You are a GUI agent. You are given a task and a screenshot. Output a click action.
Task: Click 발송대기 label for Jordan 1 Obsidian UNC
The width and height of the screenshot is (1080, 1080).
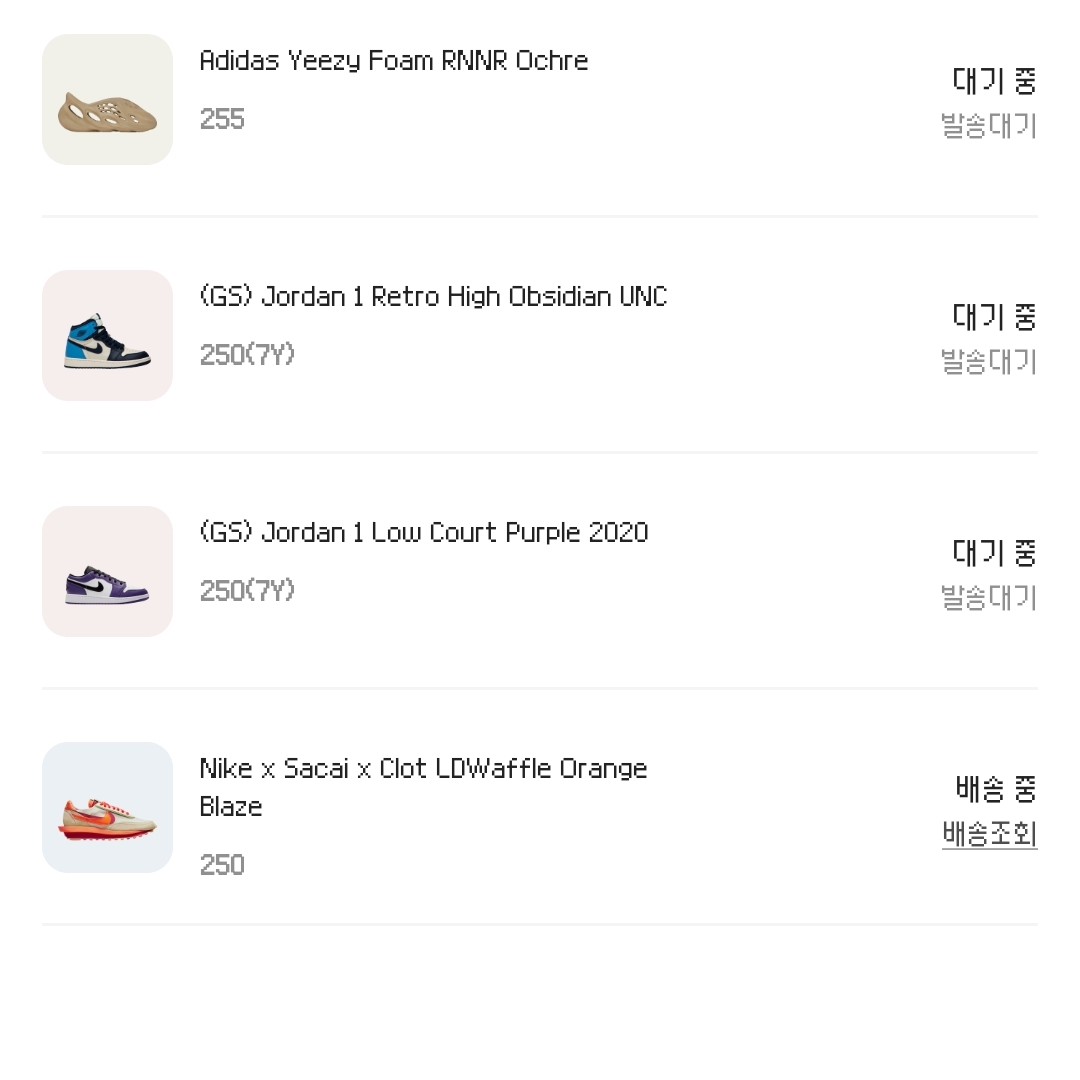pos(989,362)
